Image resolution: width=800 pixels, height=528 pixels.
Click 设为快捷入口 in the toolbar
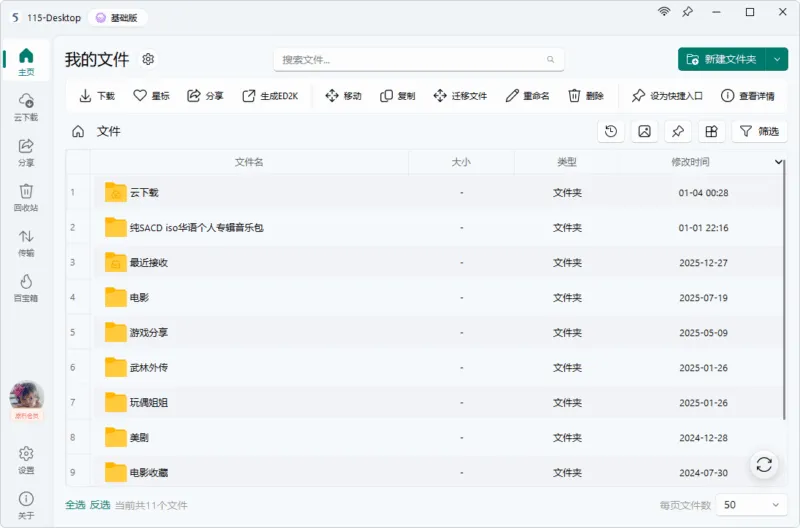coord(667,95)
